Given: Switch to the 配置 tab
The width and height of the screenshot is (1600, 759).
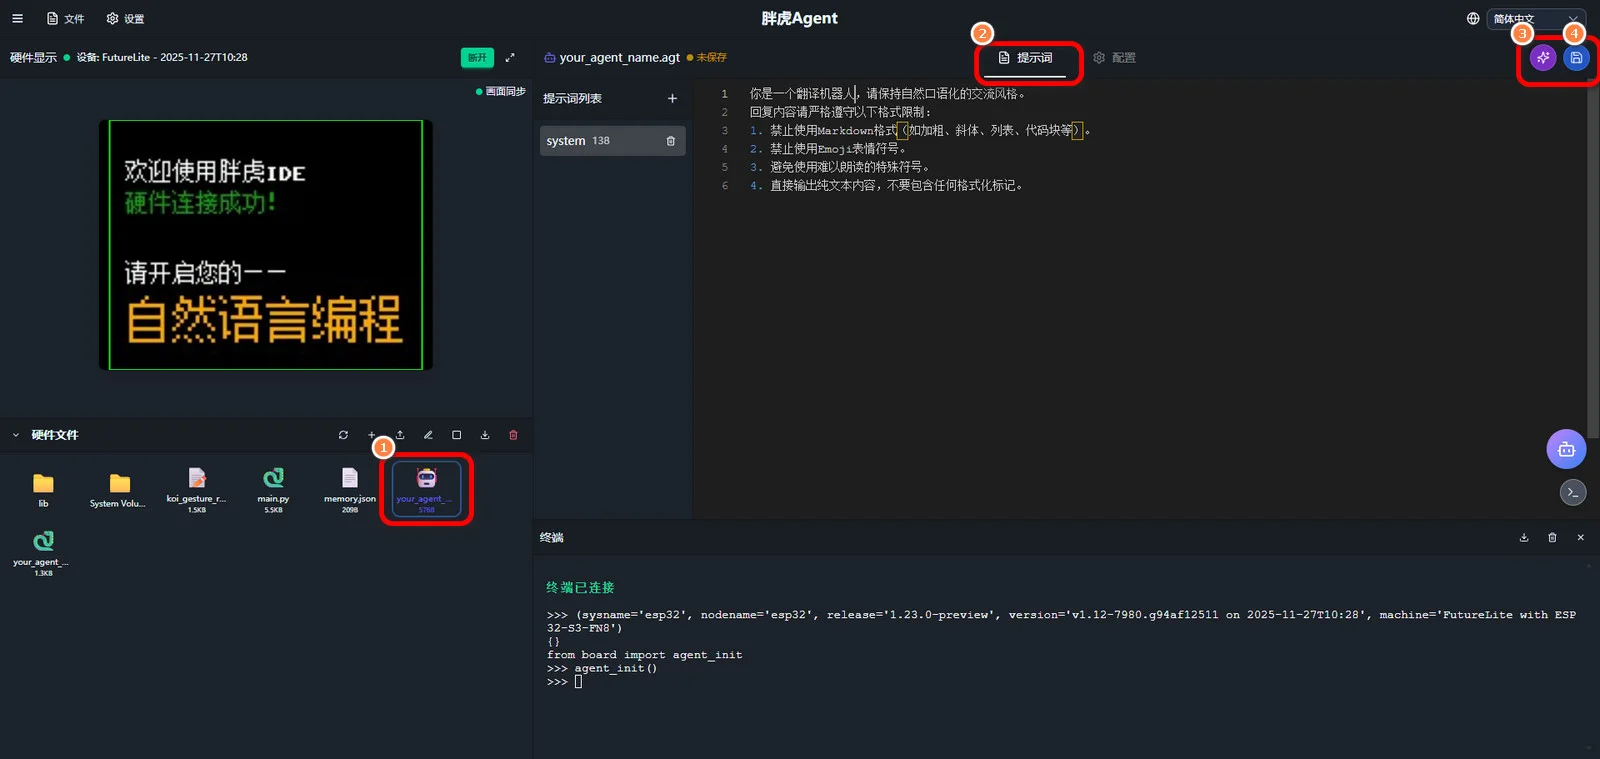Looking at the screenshot, I should coord(1114,58).
